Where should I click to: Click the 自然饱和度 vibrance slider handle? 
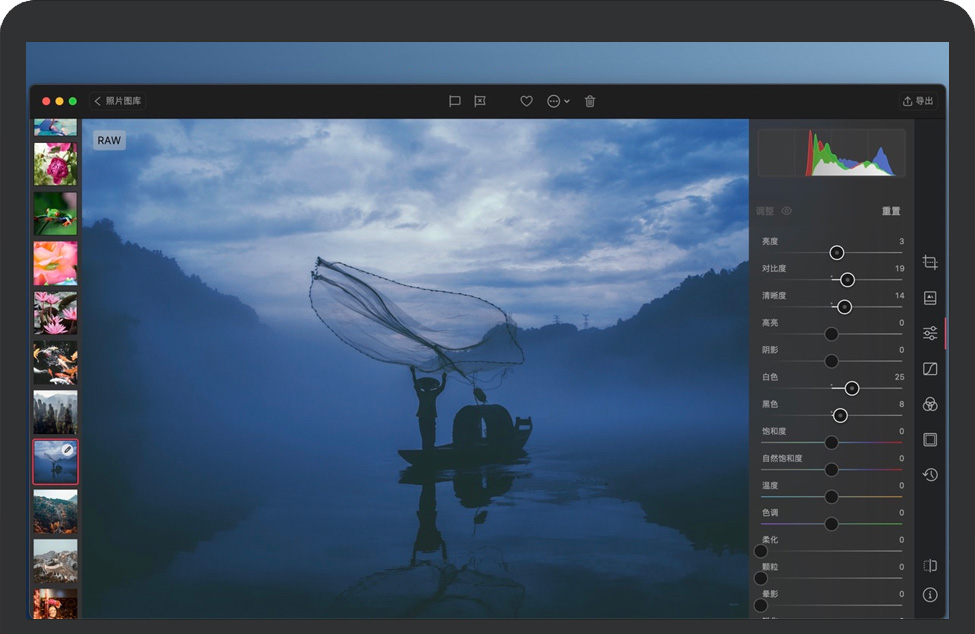point(831,470)
